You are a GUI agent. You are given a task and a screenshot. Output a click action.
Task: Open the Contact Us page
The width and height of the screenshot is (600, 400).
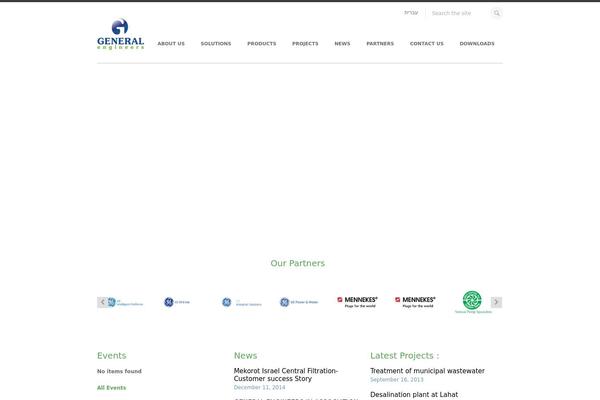pos(427,44)
